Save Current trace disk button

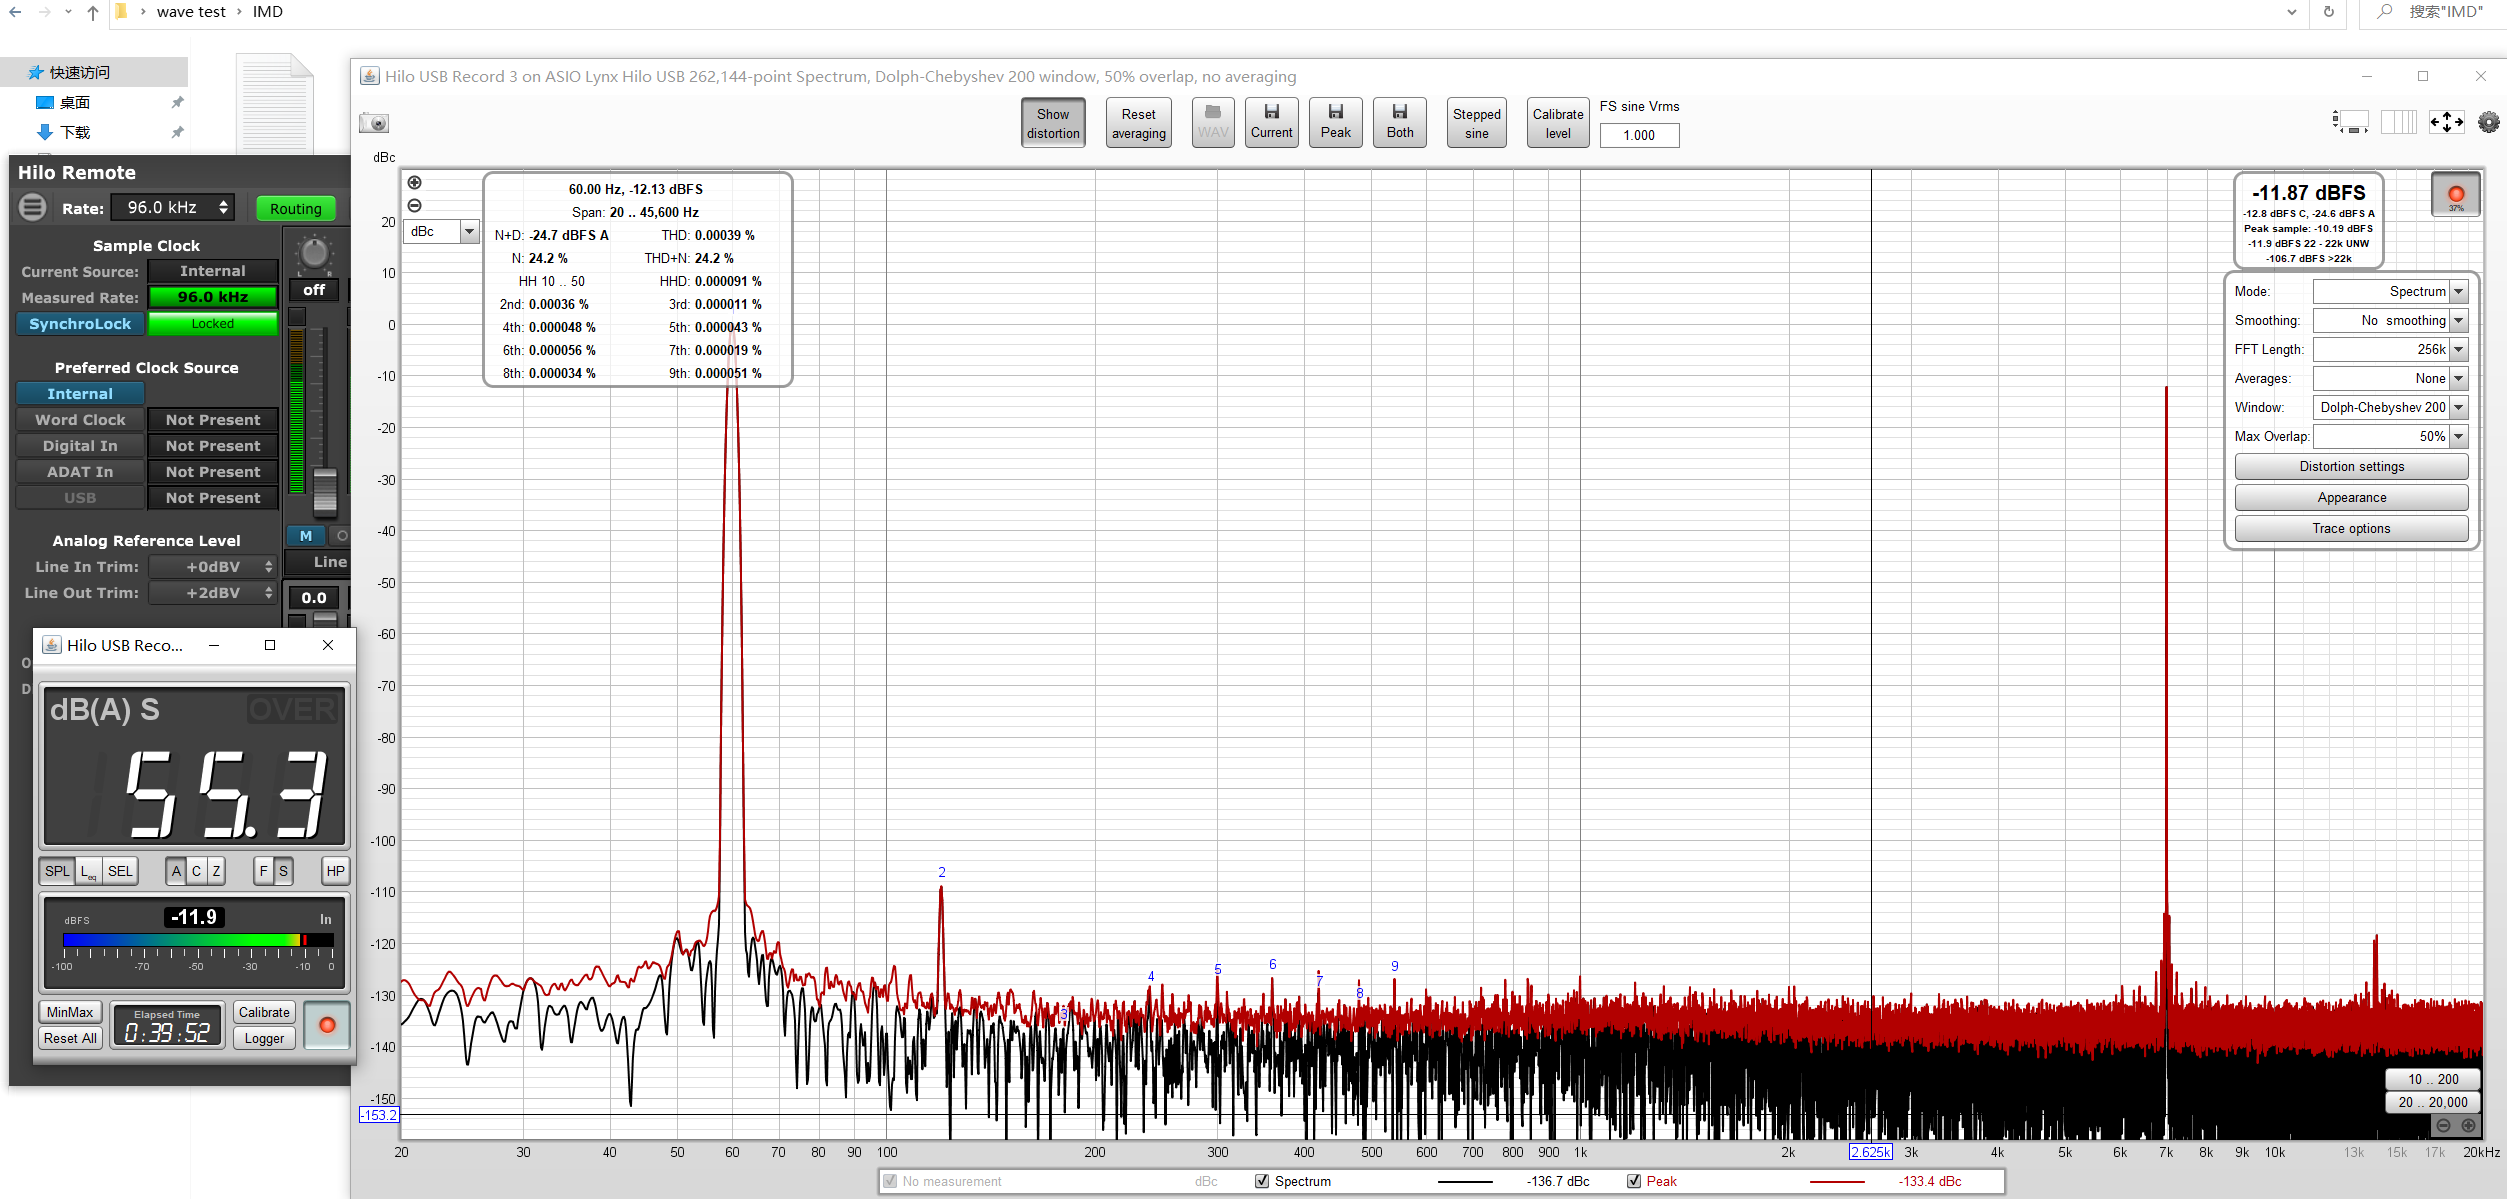pos(1271,122)
